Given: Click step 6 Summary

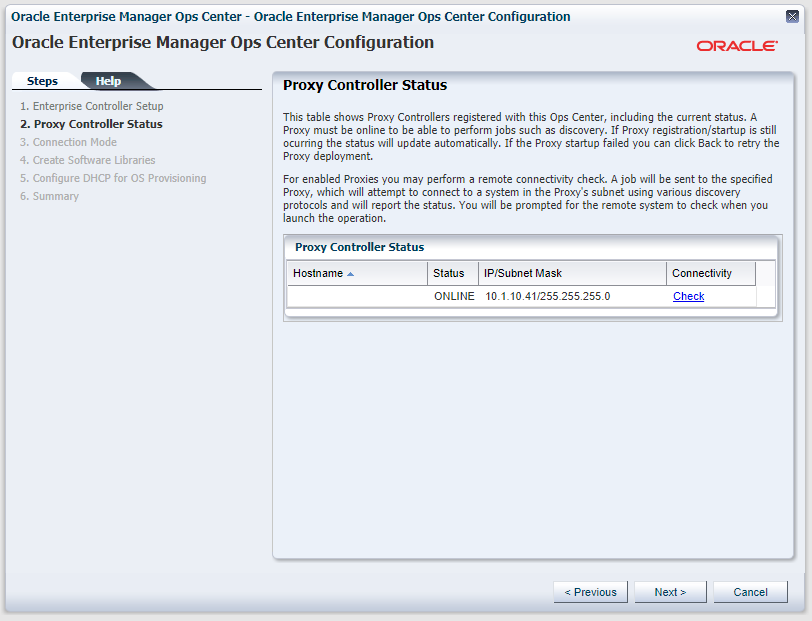Looking at the screenshot, I should coord(49,196).
